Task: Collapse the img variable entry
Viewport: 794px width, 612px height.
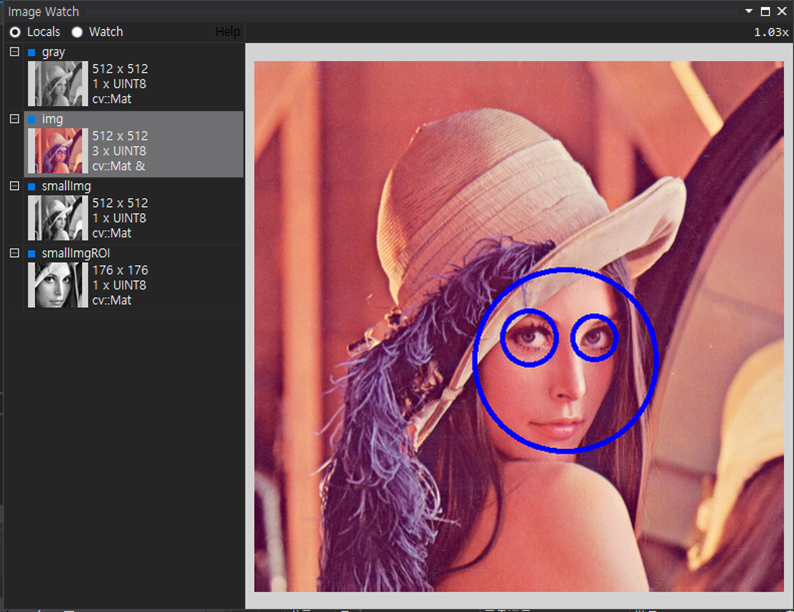Action: click(x=15, y=118)
